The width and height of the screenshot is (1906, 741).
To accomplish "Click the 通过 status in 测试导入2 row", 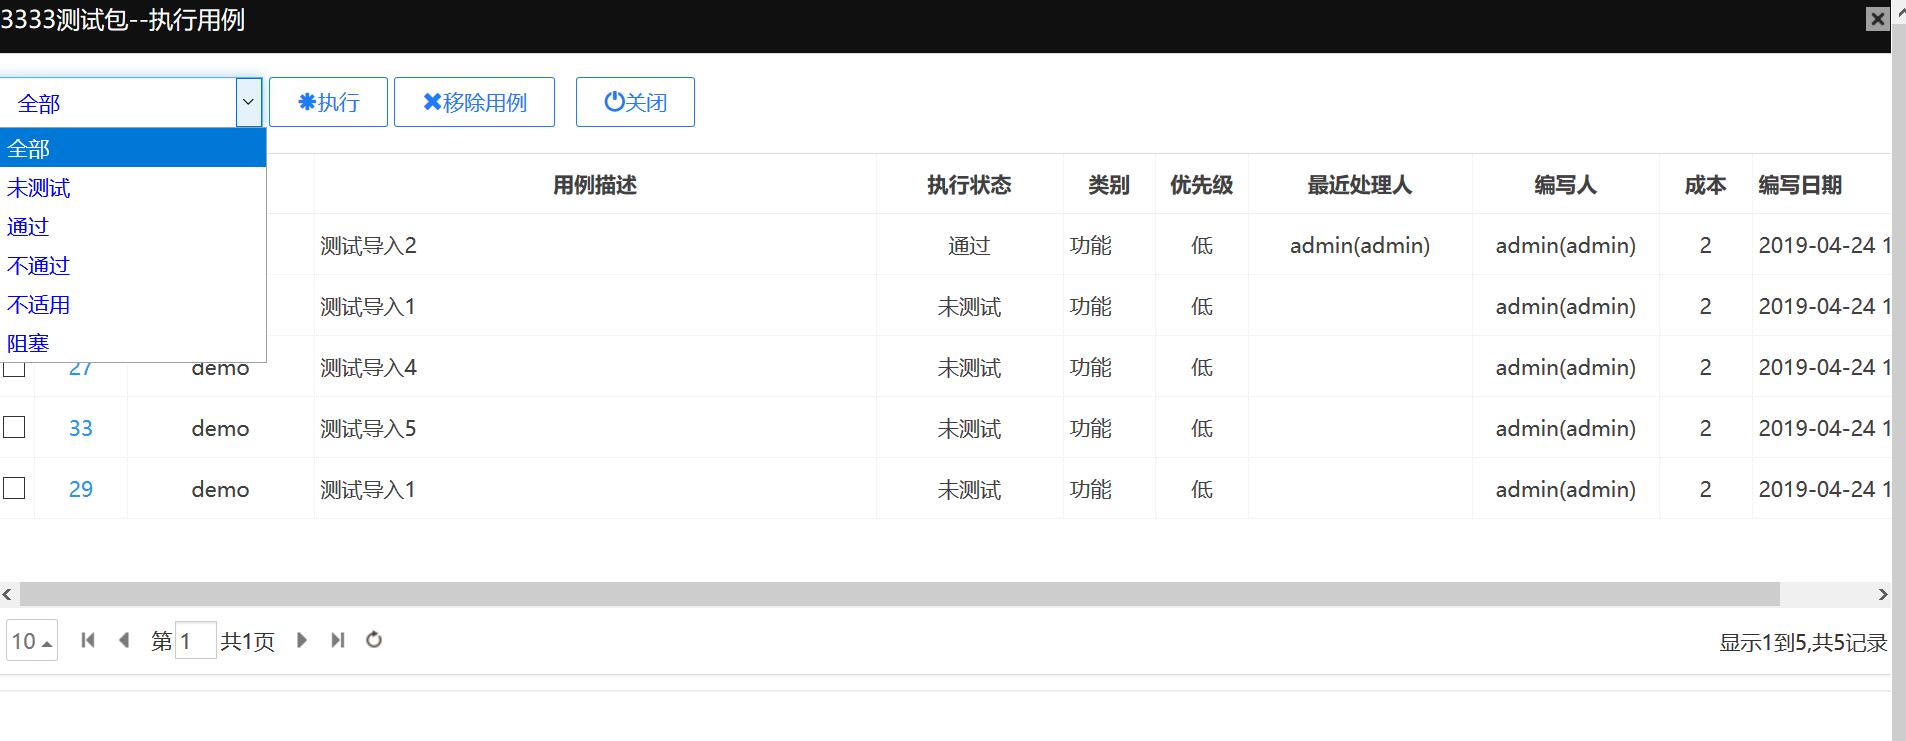I will point(969,246).
